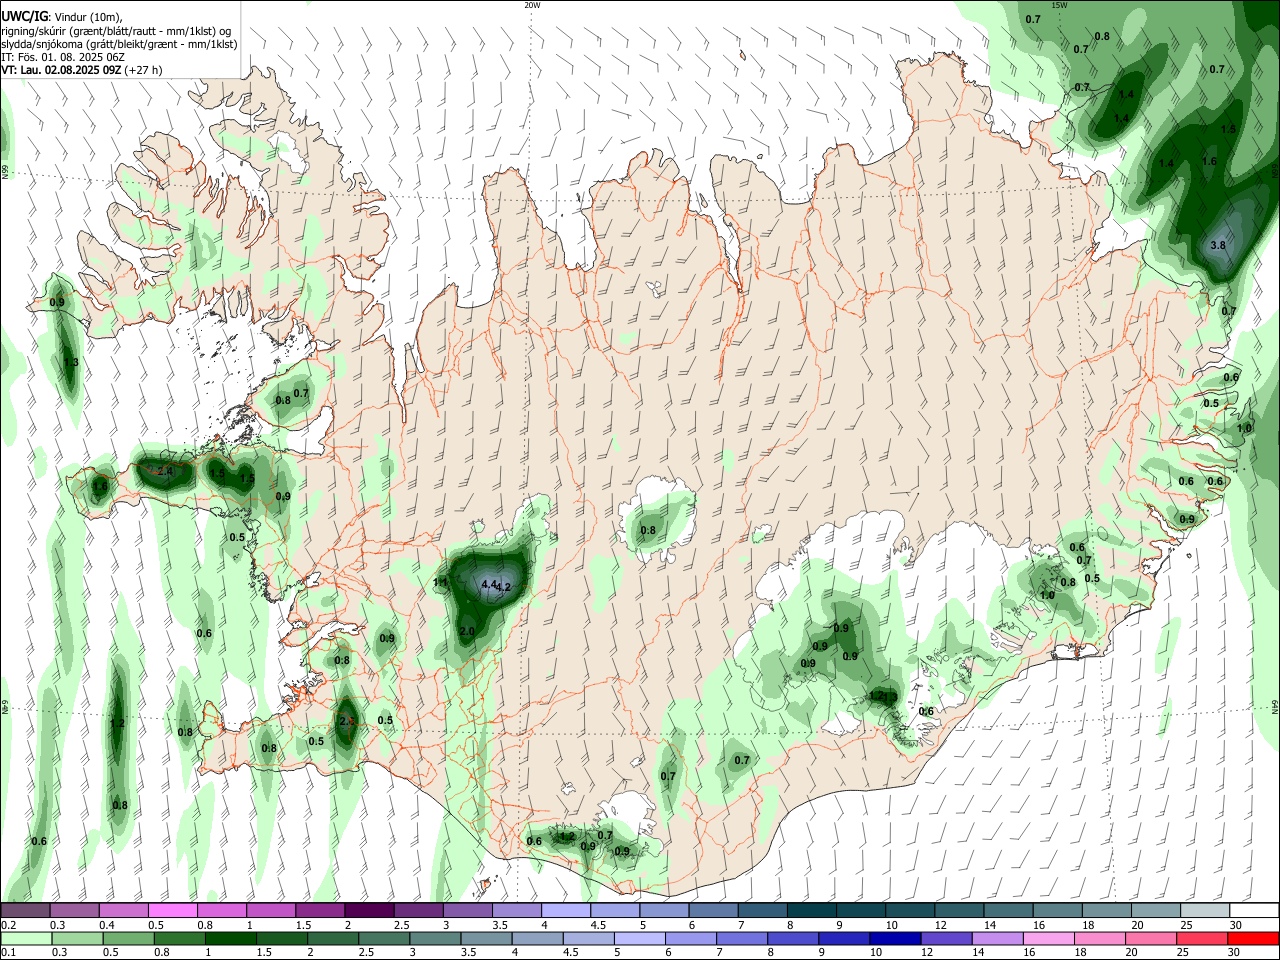Click the 2.4 value on Snæfellsnes peninsula
Screen dimensions: 1280x960
point(165,471)
